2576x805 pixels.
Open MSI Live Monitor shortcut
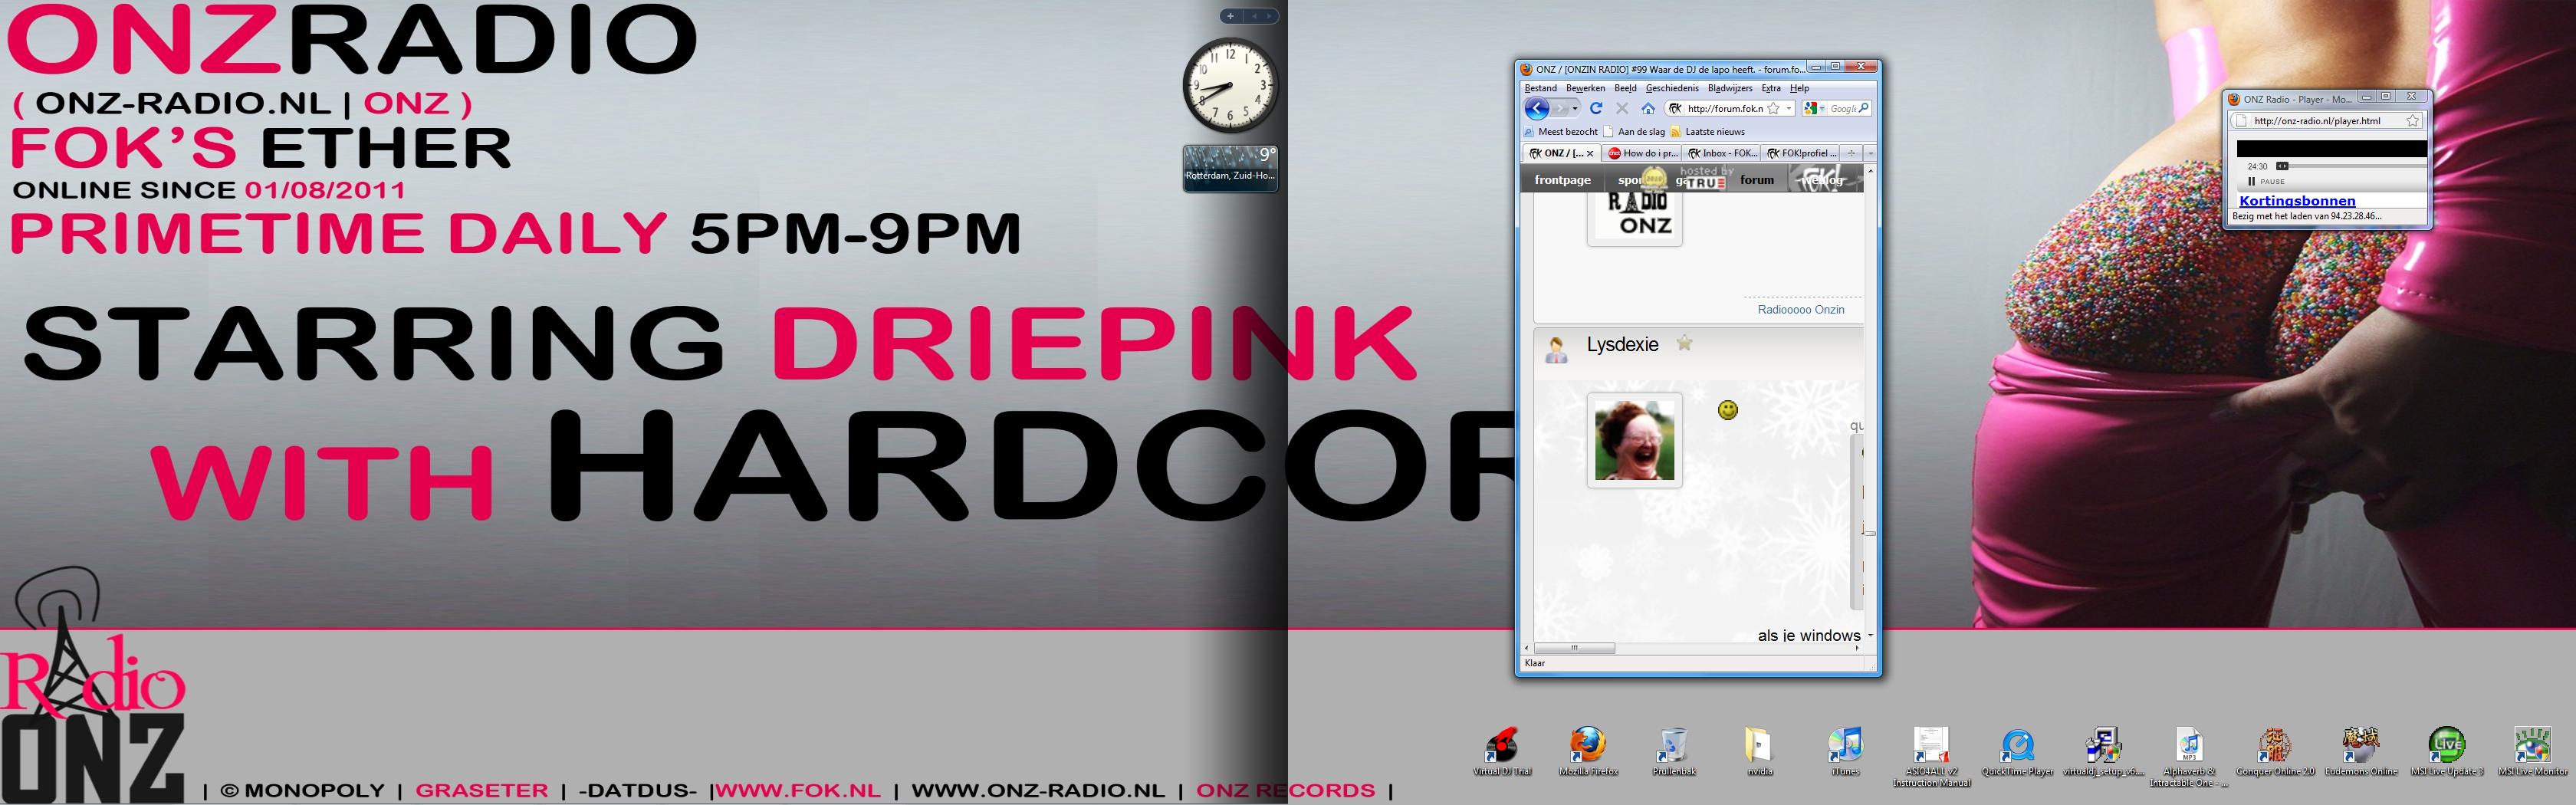click(x=2532, y=752)
